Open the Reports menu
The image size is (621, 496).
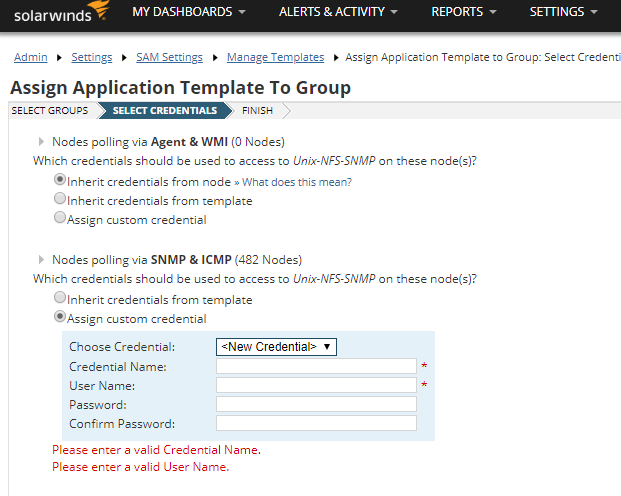tap(463, 12)
